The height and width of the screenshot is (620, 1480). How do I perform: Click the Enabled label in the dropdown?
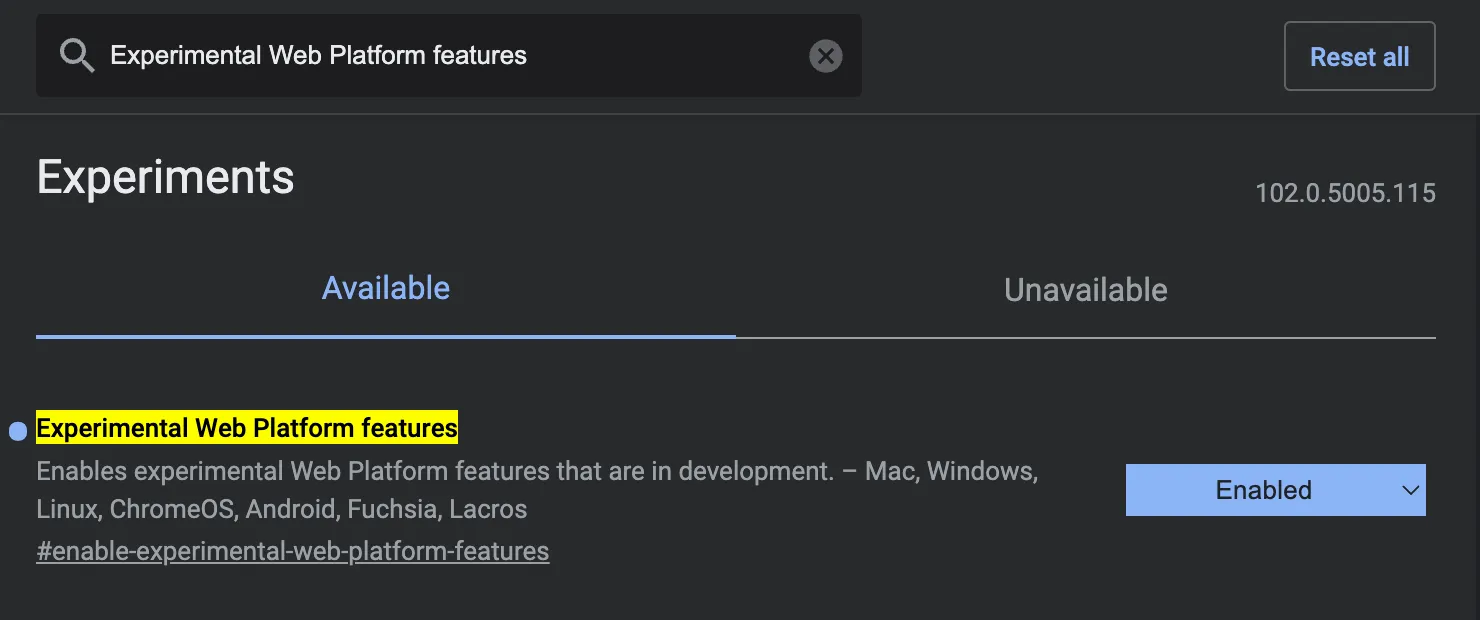pos(1263,490)
